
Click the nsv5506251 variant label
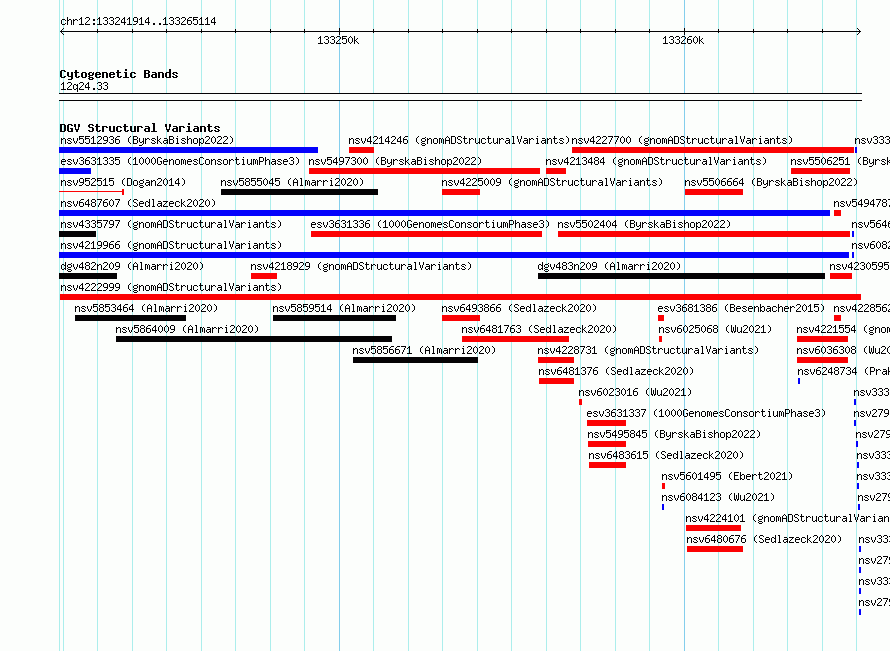click(x=840, y=161)
